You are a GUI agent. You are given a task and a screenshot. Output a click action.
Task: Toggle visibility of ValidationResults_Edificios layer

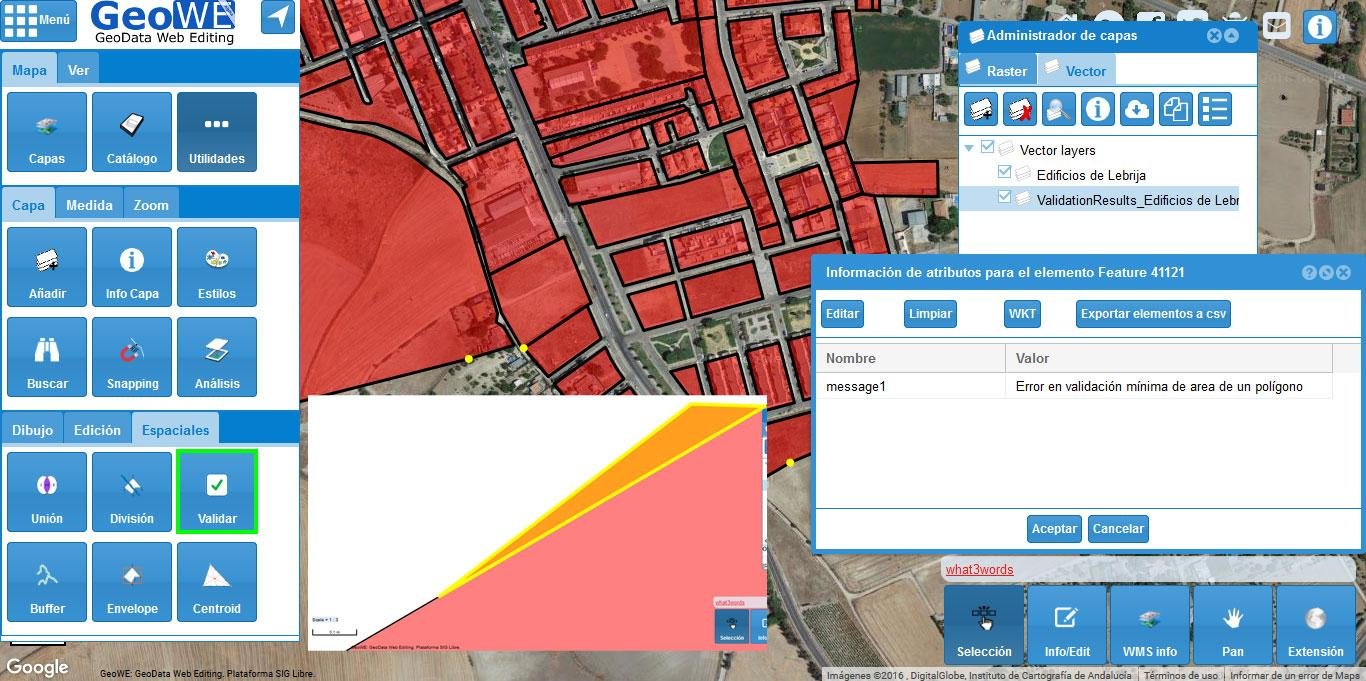click(x=1003, y=198)
